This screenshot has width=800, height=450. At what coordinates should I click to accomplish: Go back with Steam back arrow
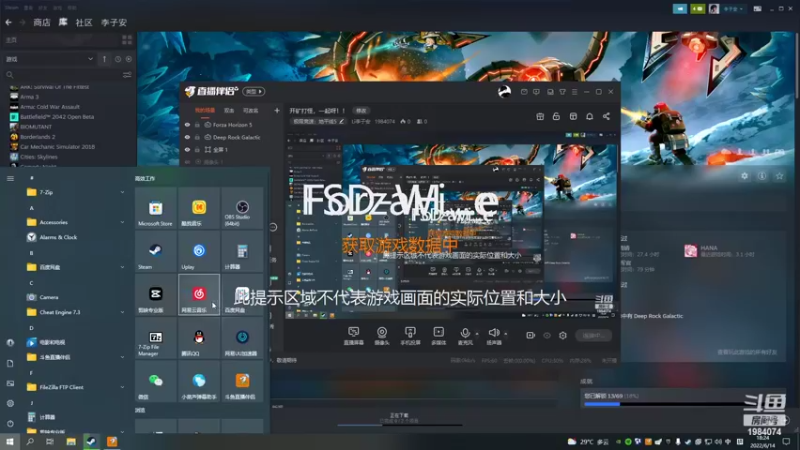coord(9,22)
